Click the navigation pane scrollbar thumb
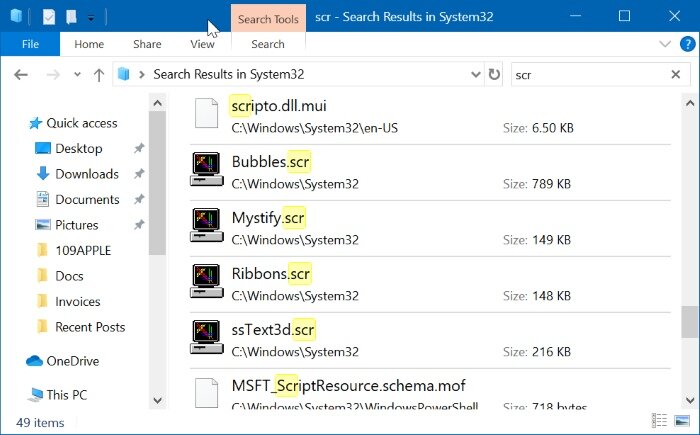 click(x=157, y=183)
